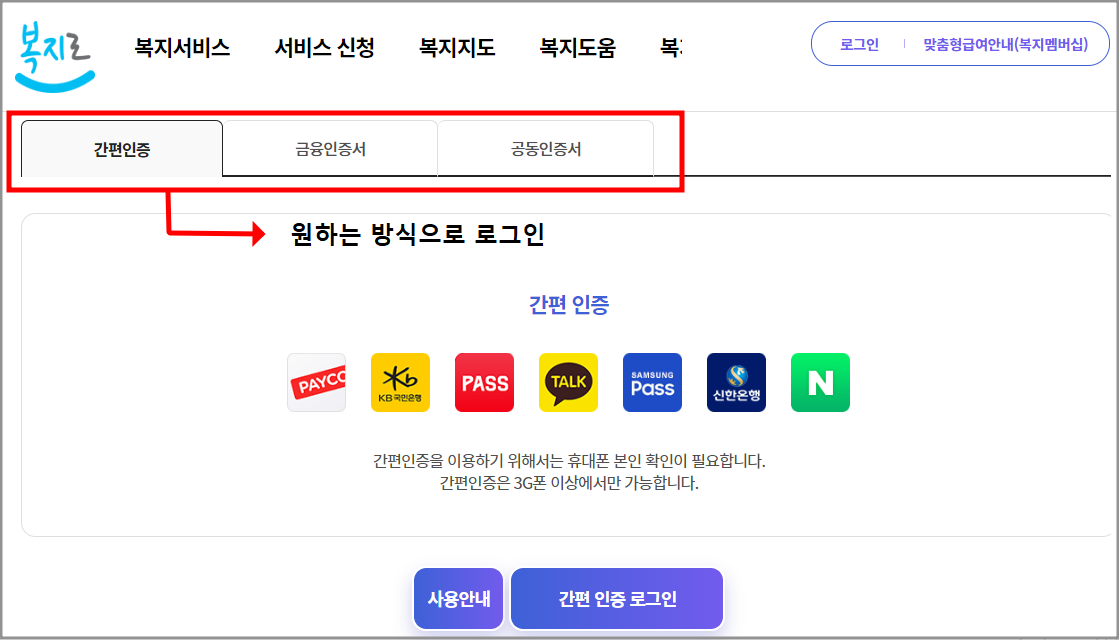The image size is (1119, 640).
Task: Switch to the 금융인증서 tab
Action: (x=331, y=148)
